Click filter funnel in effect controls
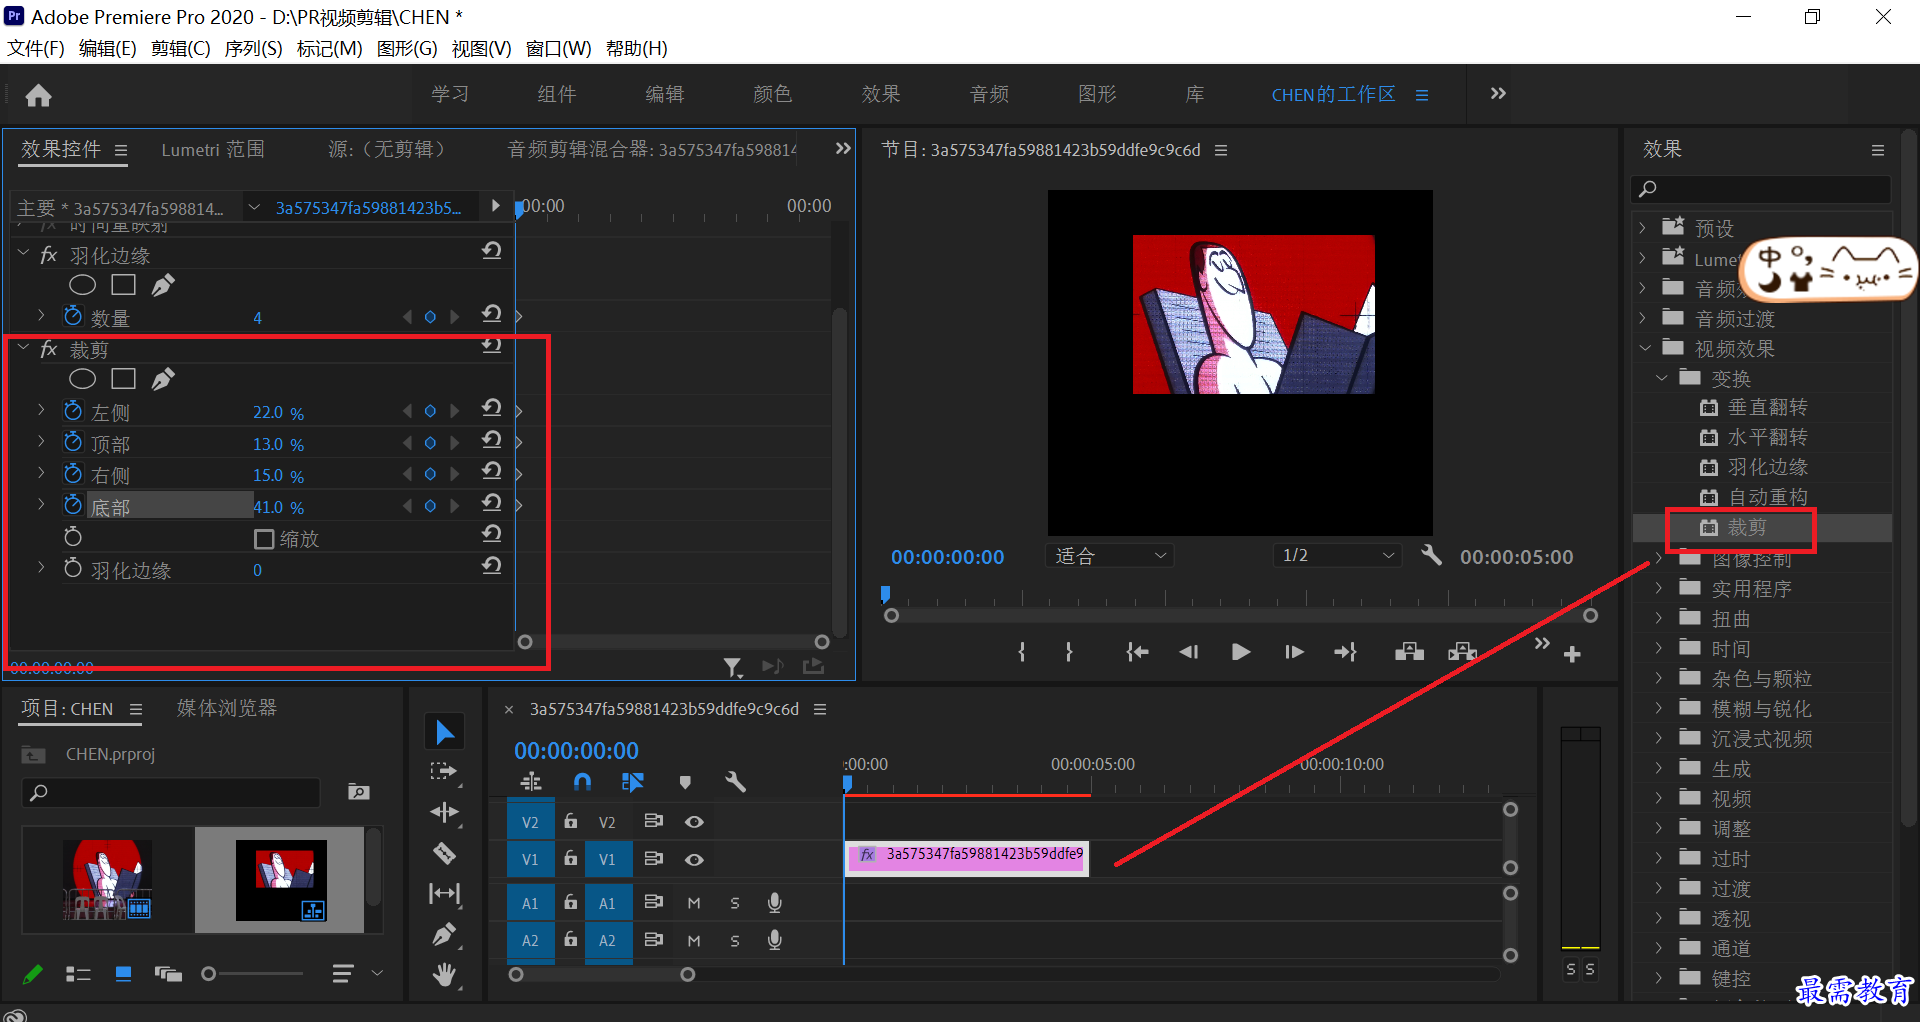This screenshot has height=1022, width=1920. point(733,667)
